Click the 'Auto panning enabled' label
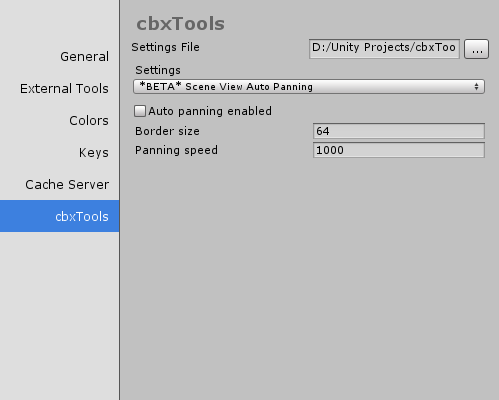 tap(210, 111)
